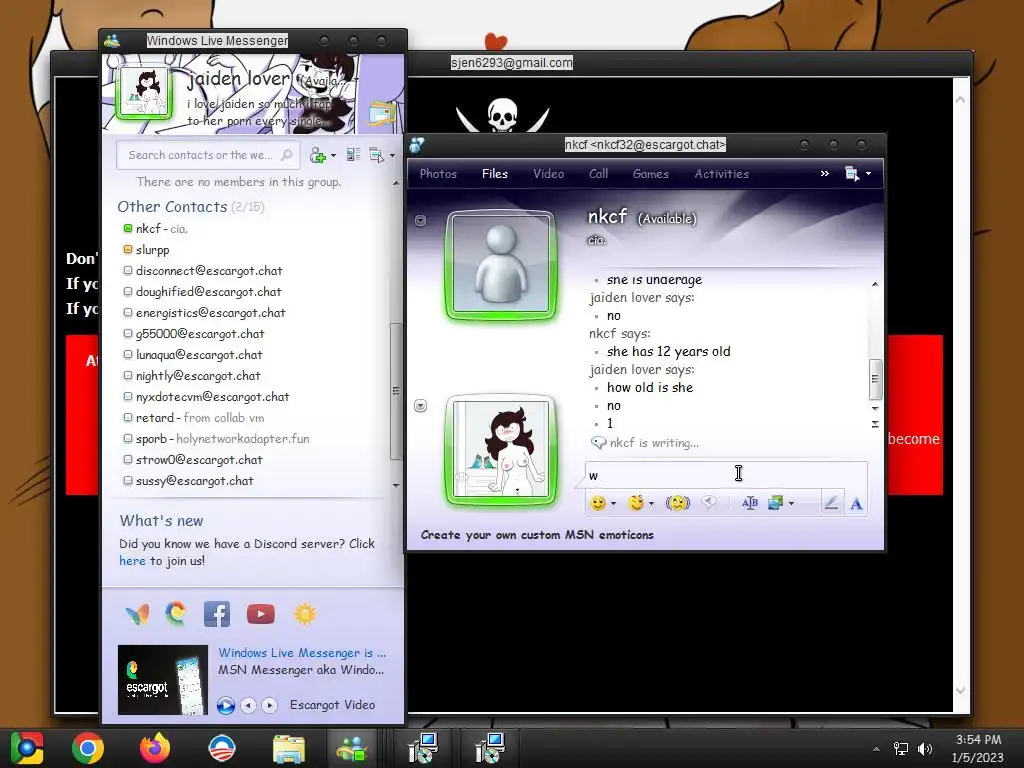Click the chat window show menu icon

click(x=852, y=173)
